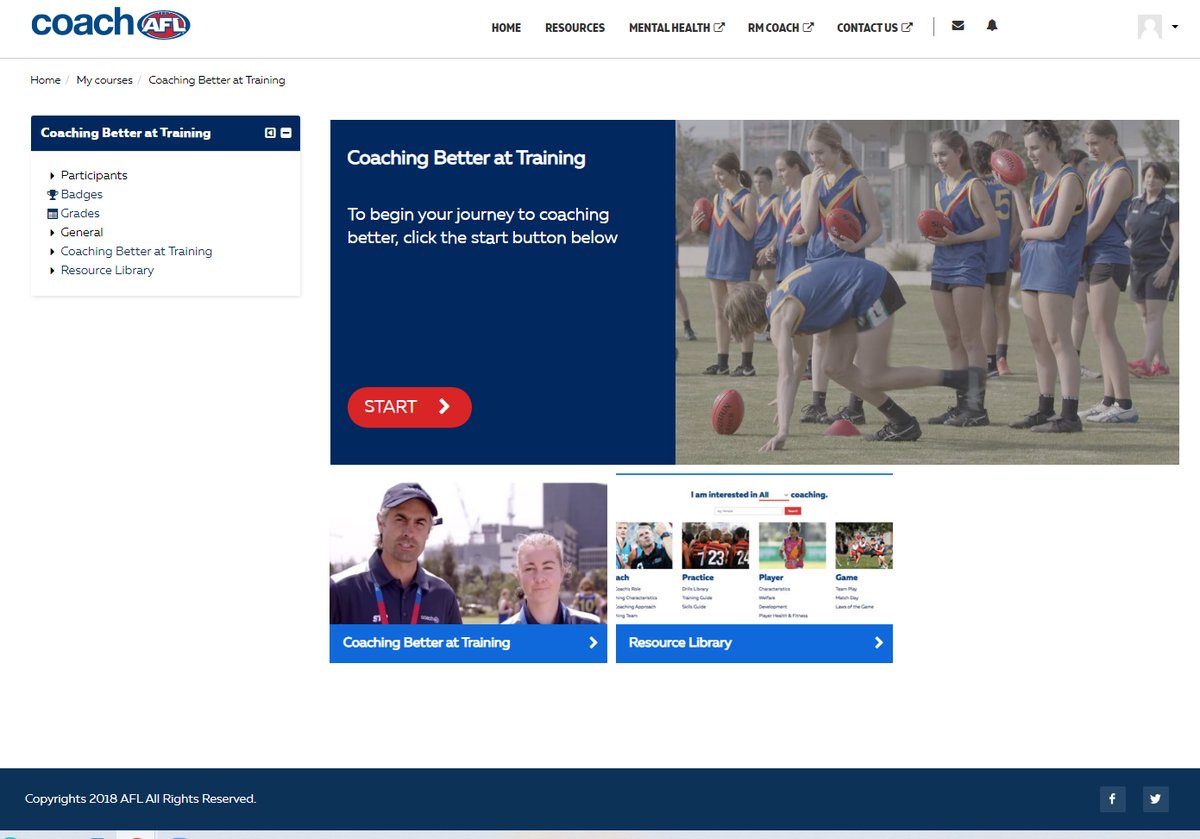Open MENTAL HEALTH external link

[x=676, y=28]
